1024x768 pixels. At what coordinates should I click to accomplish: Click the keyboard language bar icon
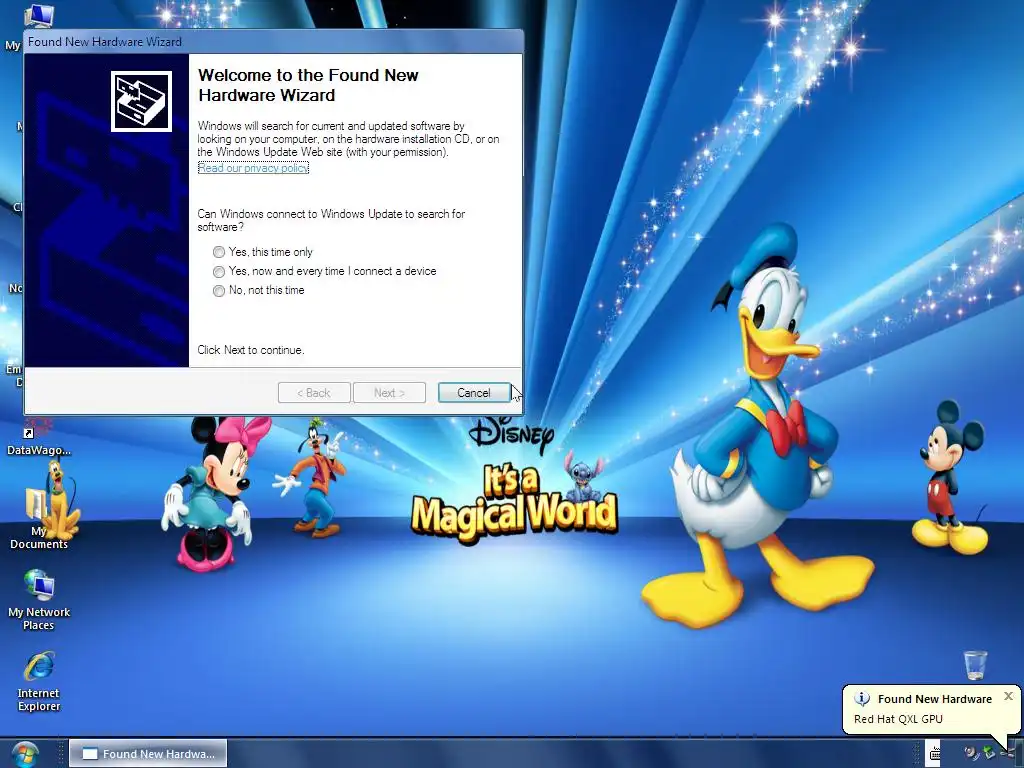[935, 754]
